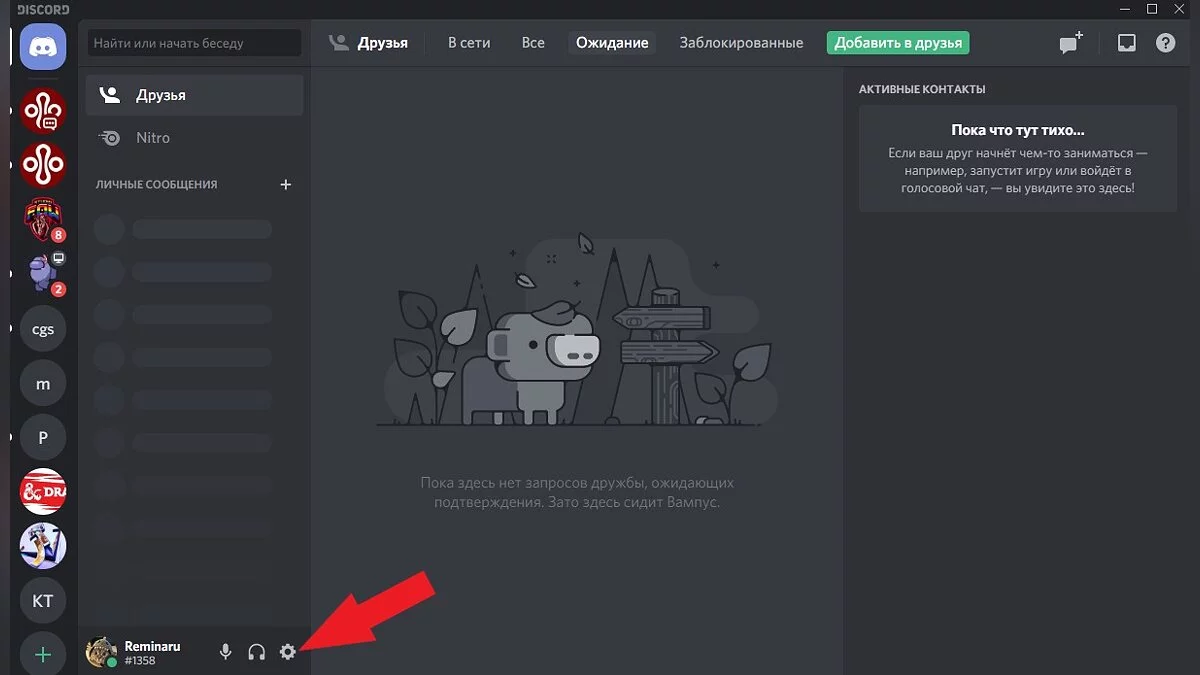Open new group DM icon

tap(1071, 43)
